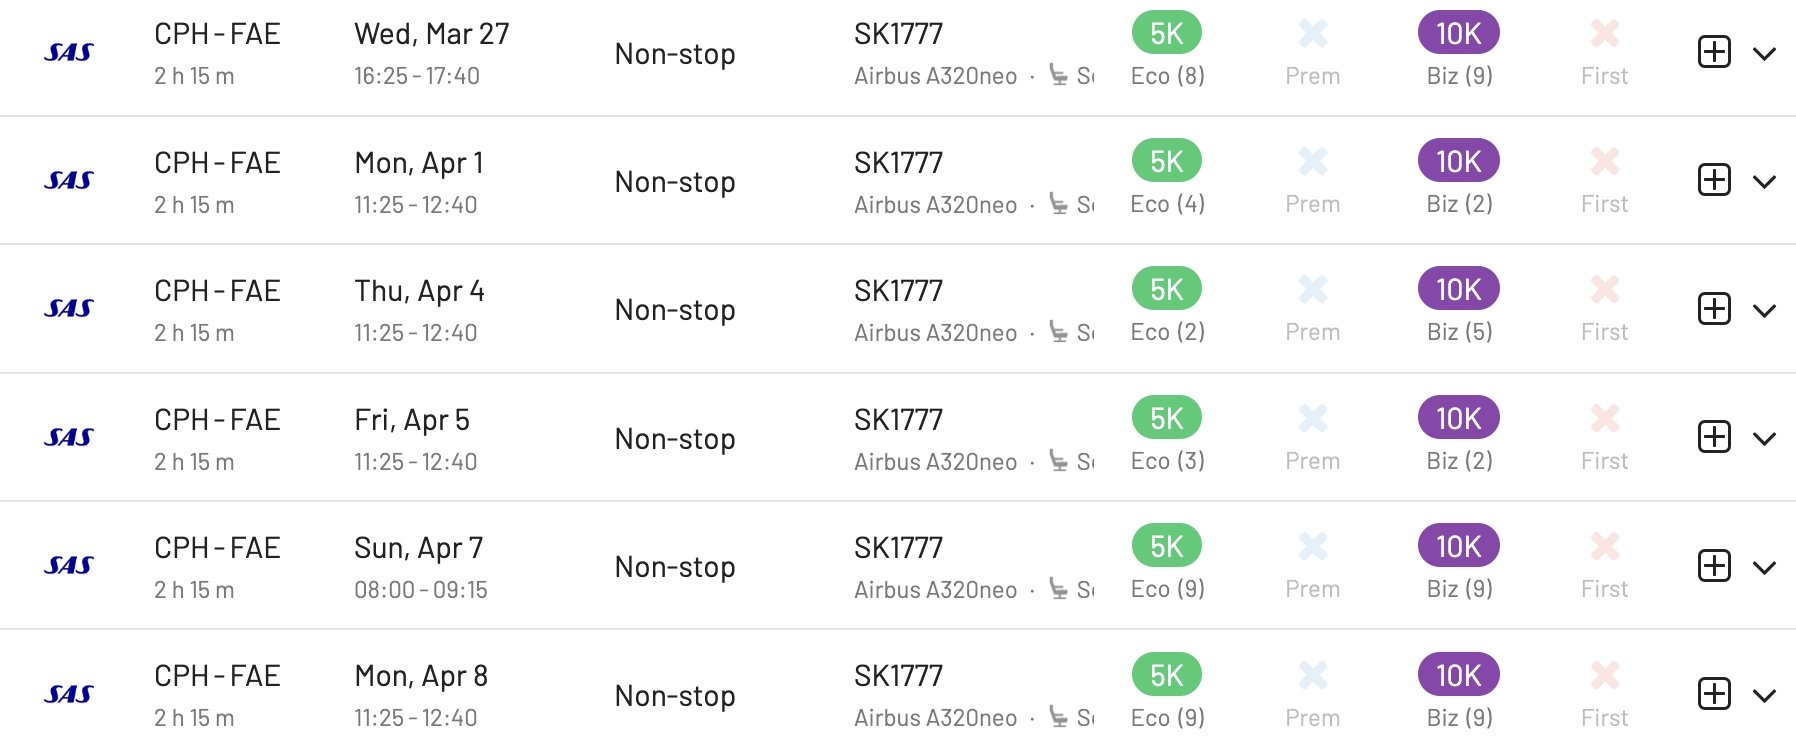Click SK1777 flight number on Mon, Apr 8
Viewport: 1796px width, 756px height.
pos(898,676)
